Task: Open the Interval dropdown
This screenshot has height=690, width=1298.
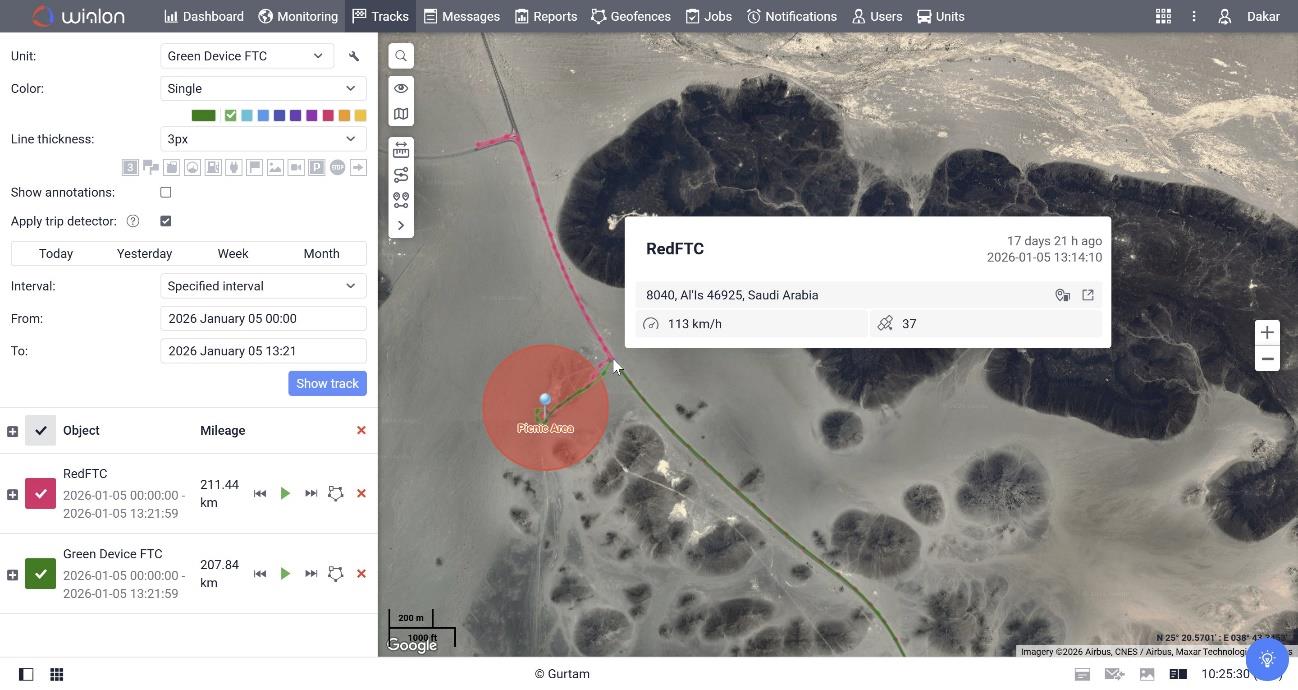Action: (263, 286)
